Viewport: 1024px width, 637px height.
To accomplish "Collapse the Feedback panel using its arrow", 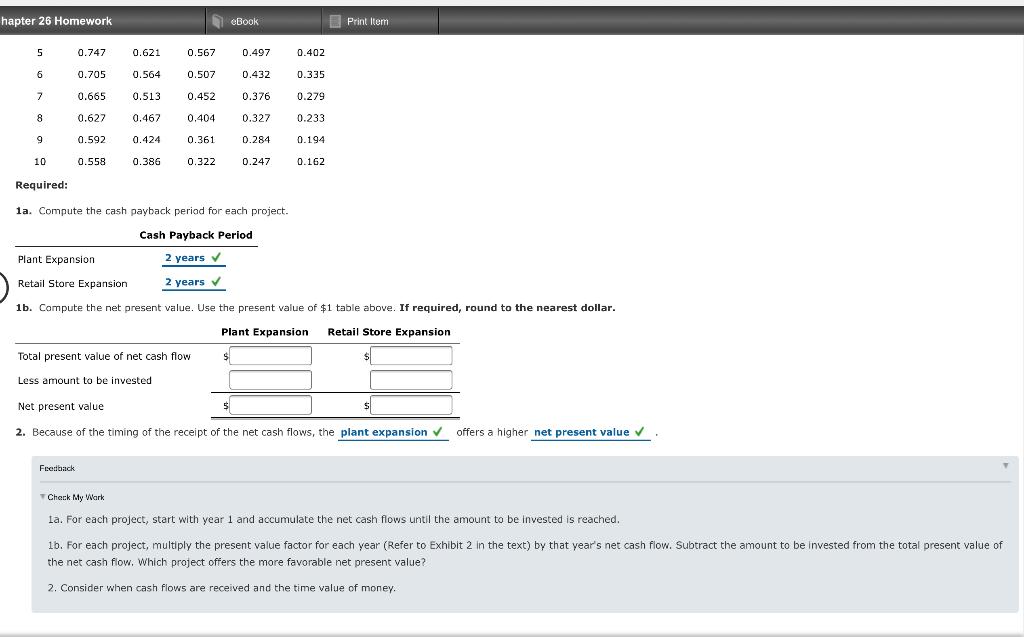I will 1007,467.
